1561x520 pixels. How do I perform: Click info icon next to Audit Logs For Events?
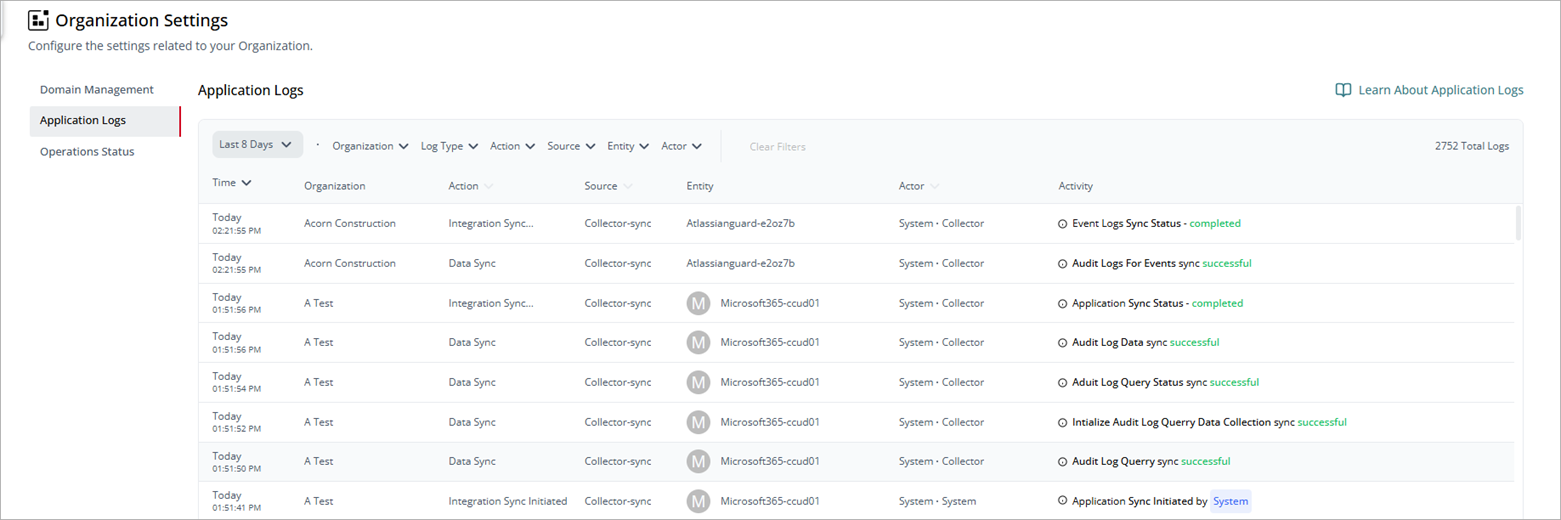click(1063, 264)
